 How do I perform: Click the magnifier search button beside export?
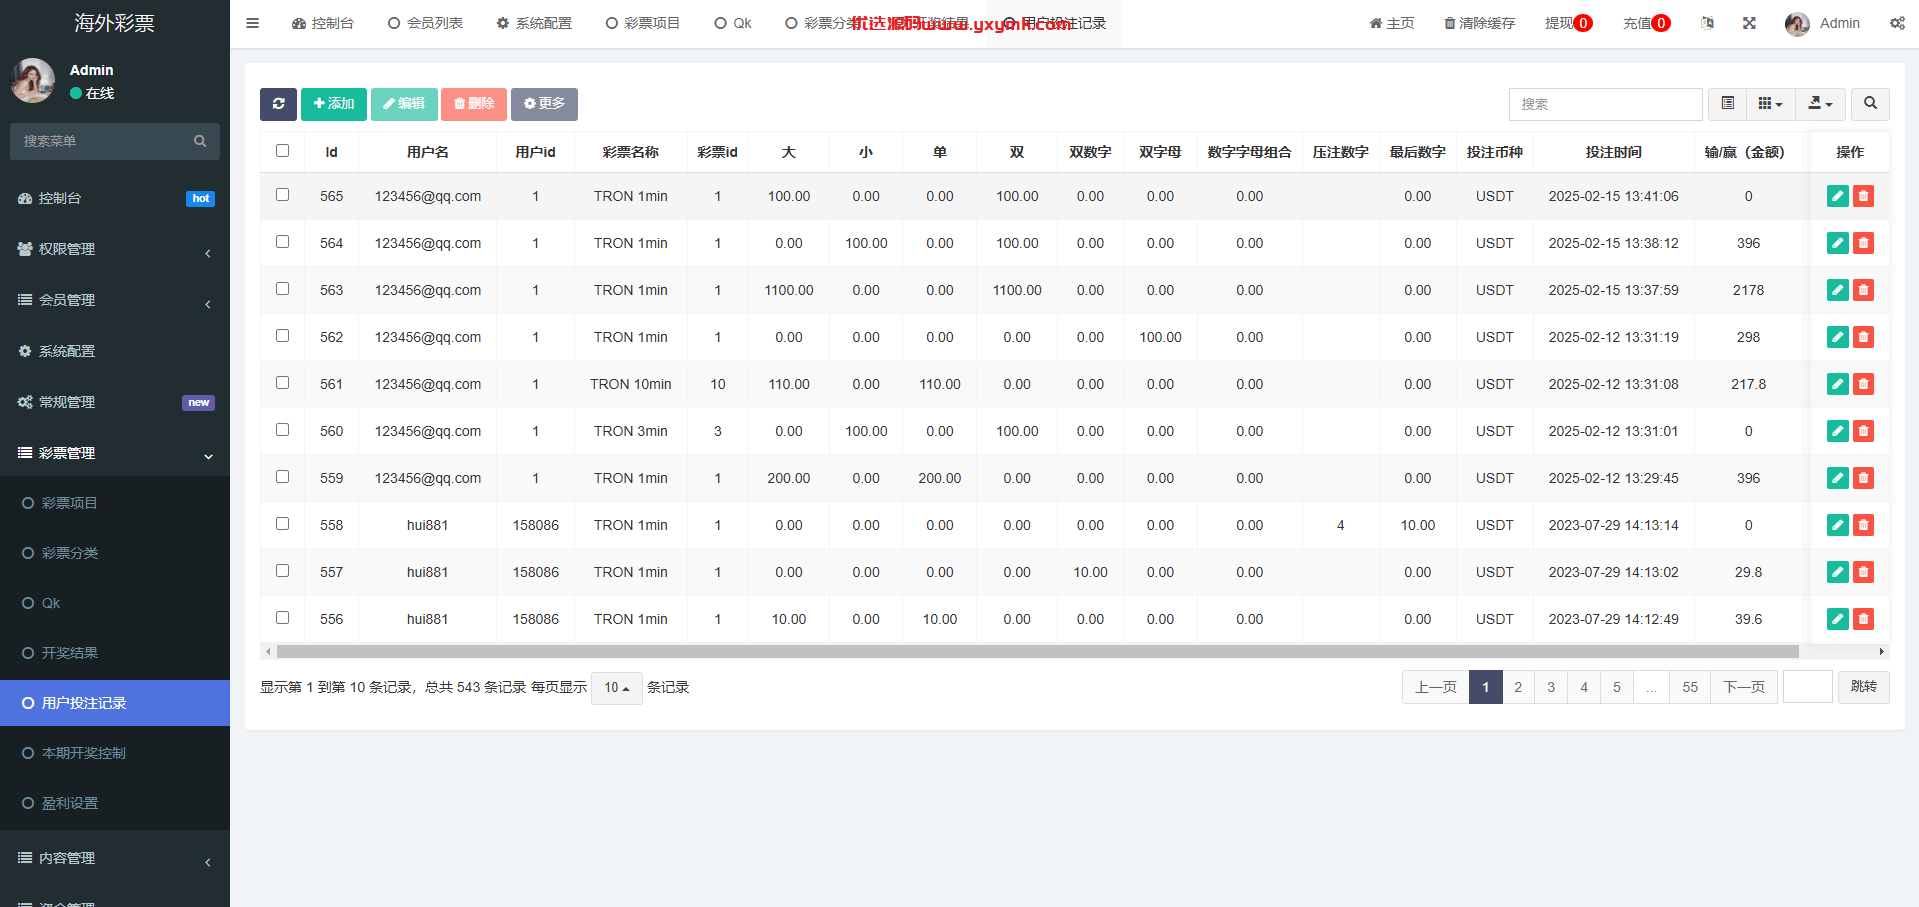[x=1870, y=104]
